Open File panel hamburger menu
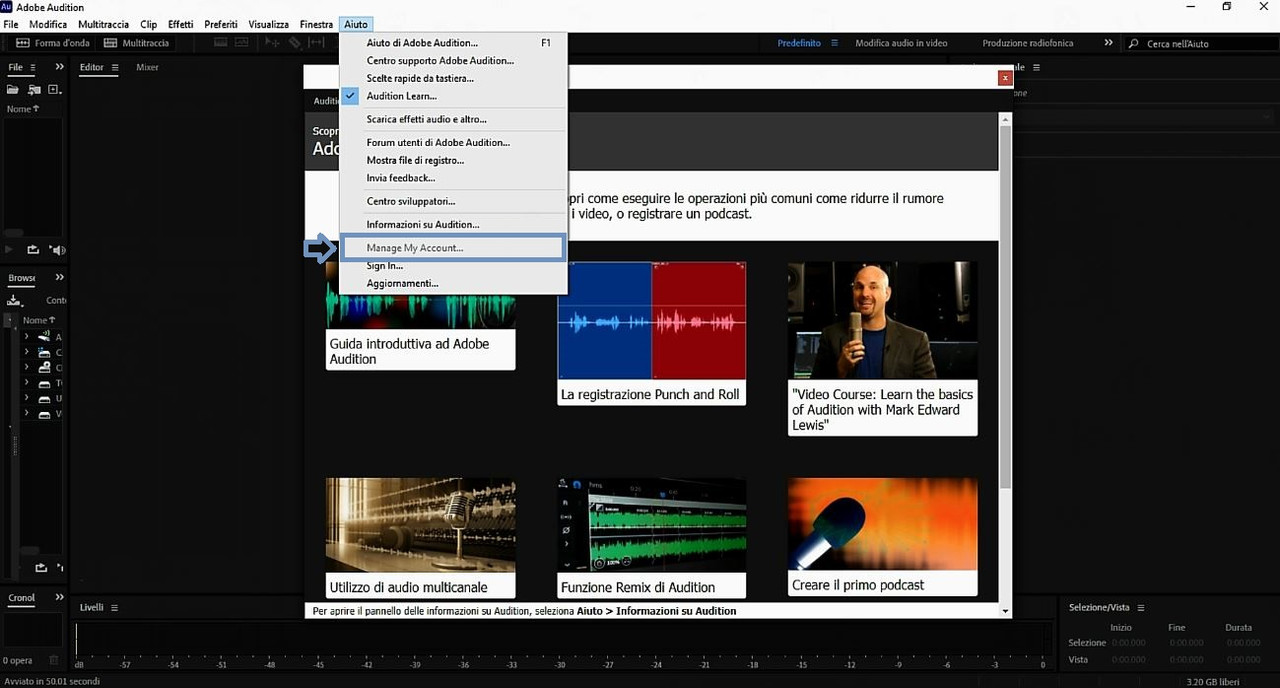 click(x=32, y=67)
